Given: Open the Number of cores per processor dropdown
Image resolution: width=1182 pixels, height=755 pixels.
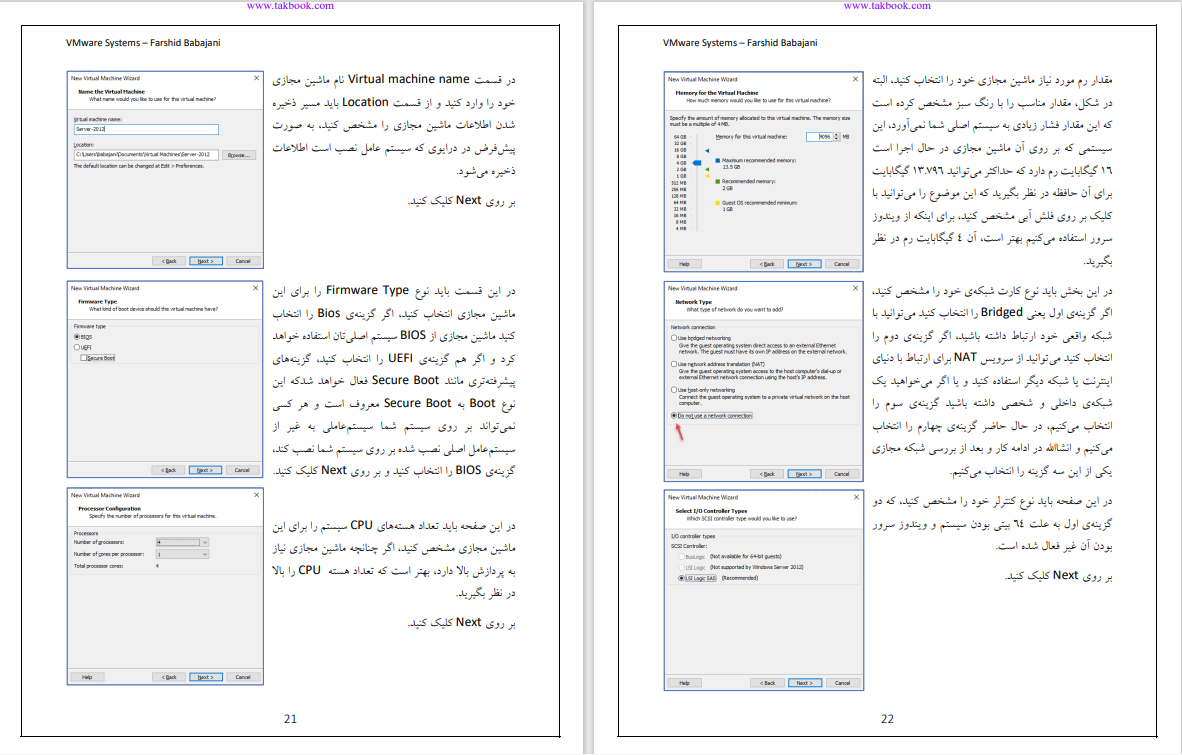Looking at the screenshot, I should pos(182,555).
